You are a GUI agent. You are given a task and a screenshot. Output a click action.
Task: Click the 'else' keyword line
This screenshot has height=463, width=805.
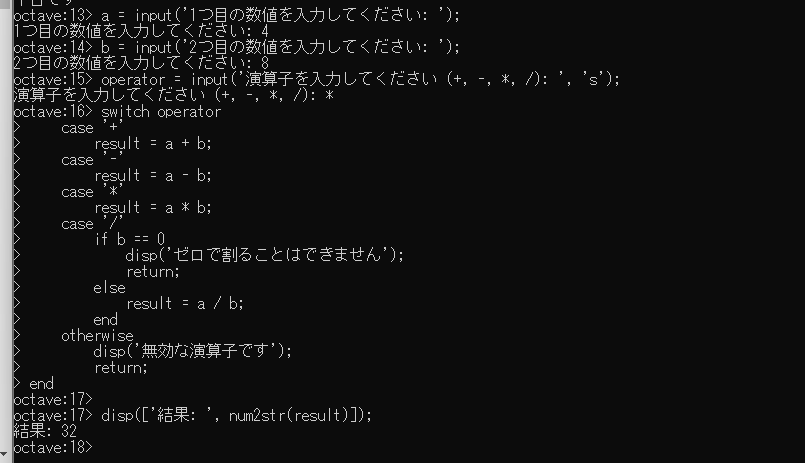109,288
